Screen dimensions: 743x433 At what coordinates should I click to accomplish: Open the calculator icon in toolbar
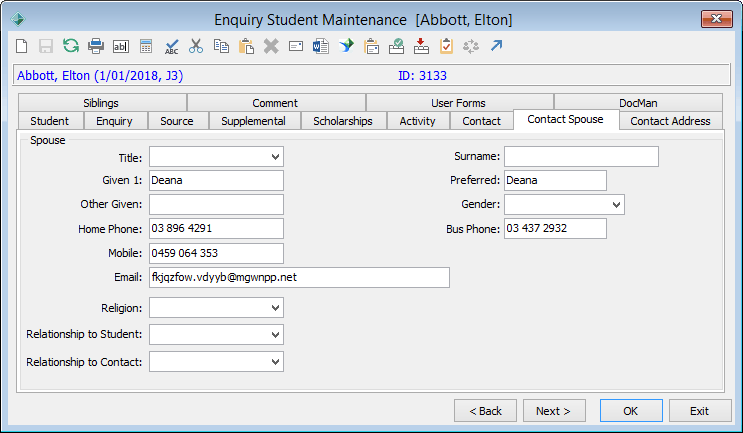point(146,46)
